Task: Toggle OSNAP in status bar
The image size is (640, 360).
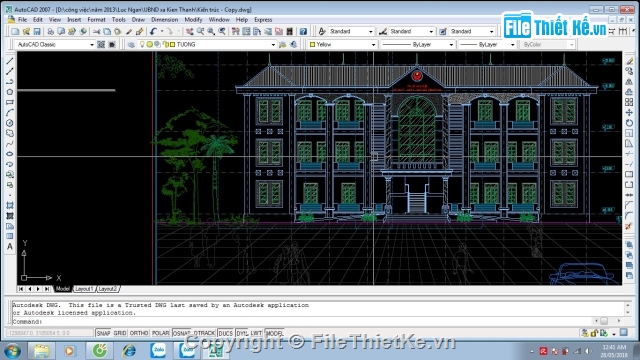Action: click(182, 333)
